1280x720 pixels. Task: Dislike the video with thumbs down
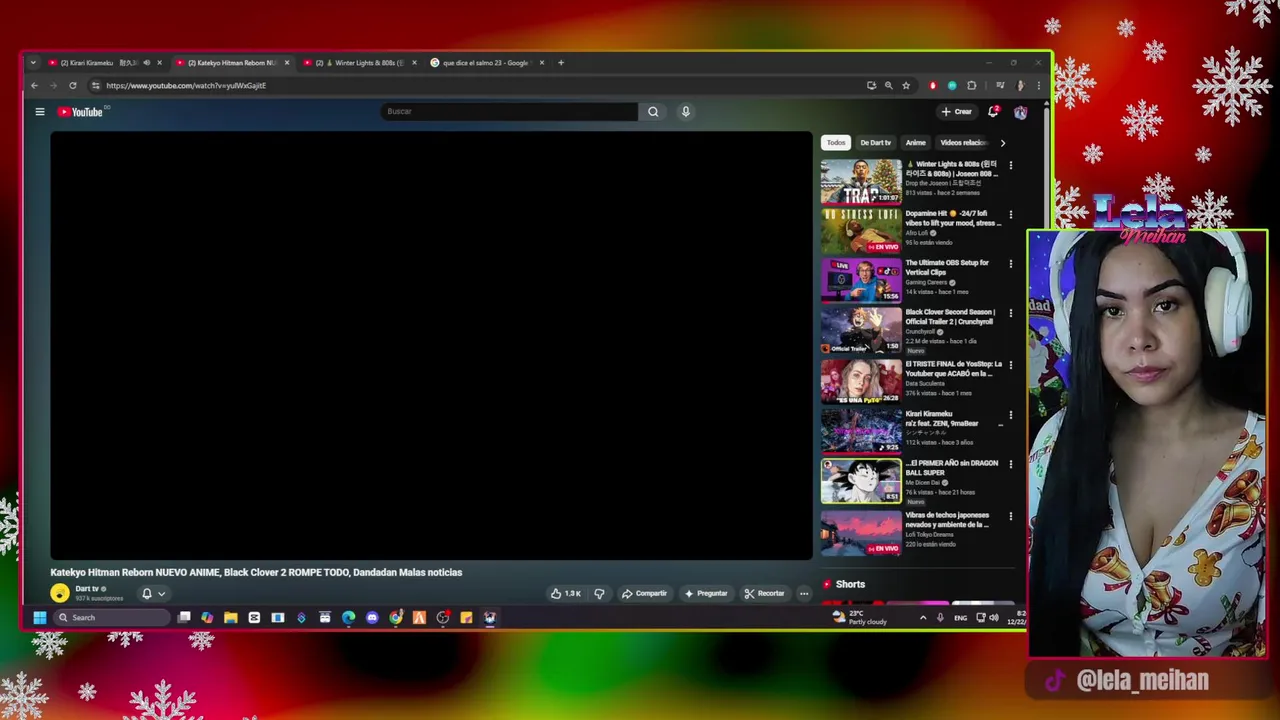click(599, 593)
